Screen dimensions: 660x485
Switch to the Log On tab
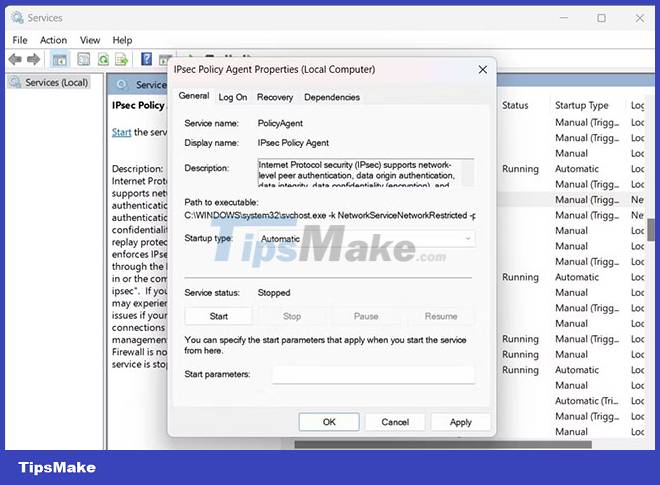[x=232, y=97]
